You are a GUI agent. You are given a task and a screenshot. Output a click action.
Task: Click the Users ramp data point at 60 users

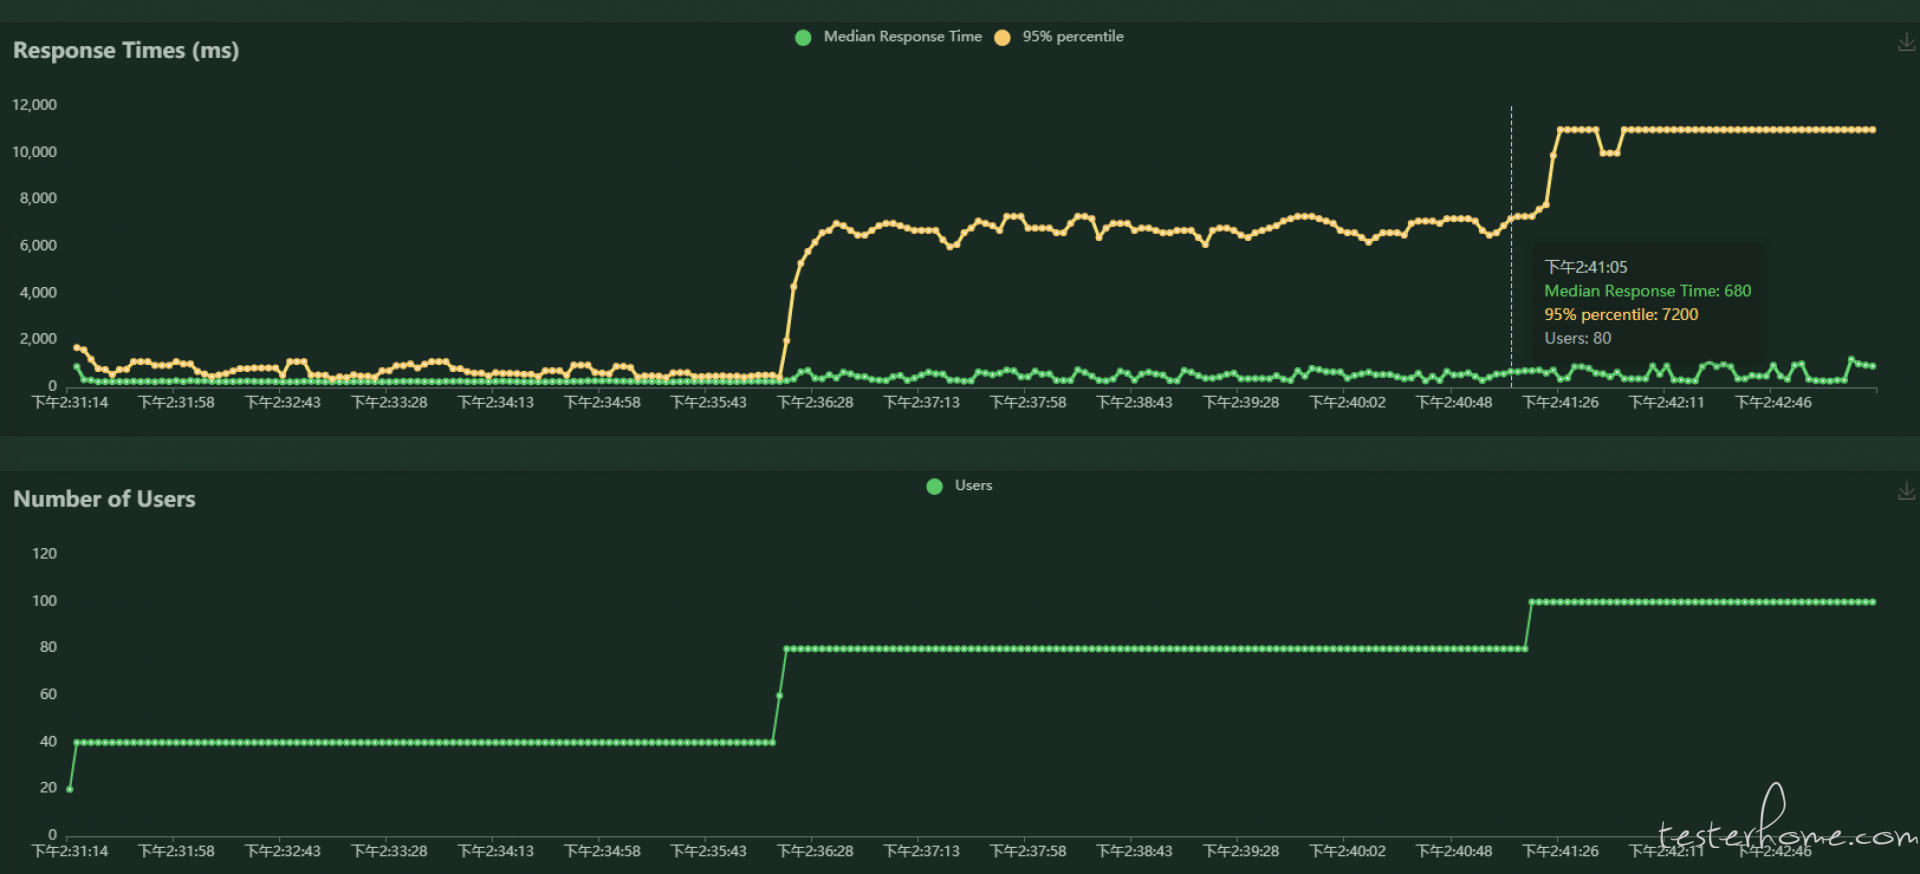tap(779, 696)
